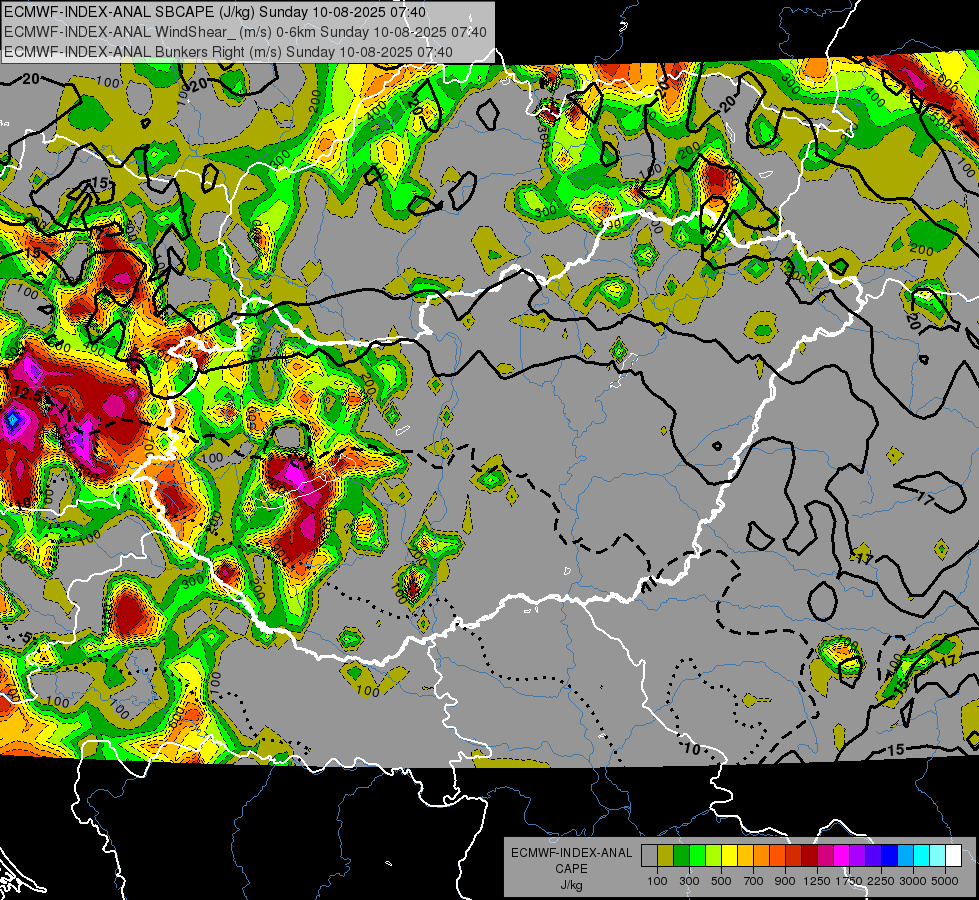Click the 2250 value in the legend scale
The image size is (979, 900).
(881, 881)
